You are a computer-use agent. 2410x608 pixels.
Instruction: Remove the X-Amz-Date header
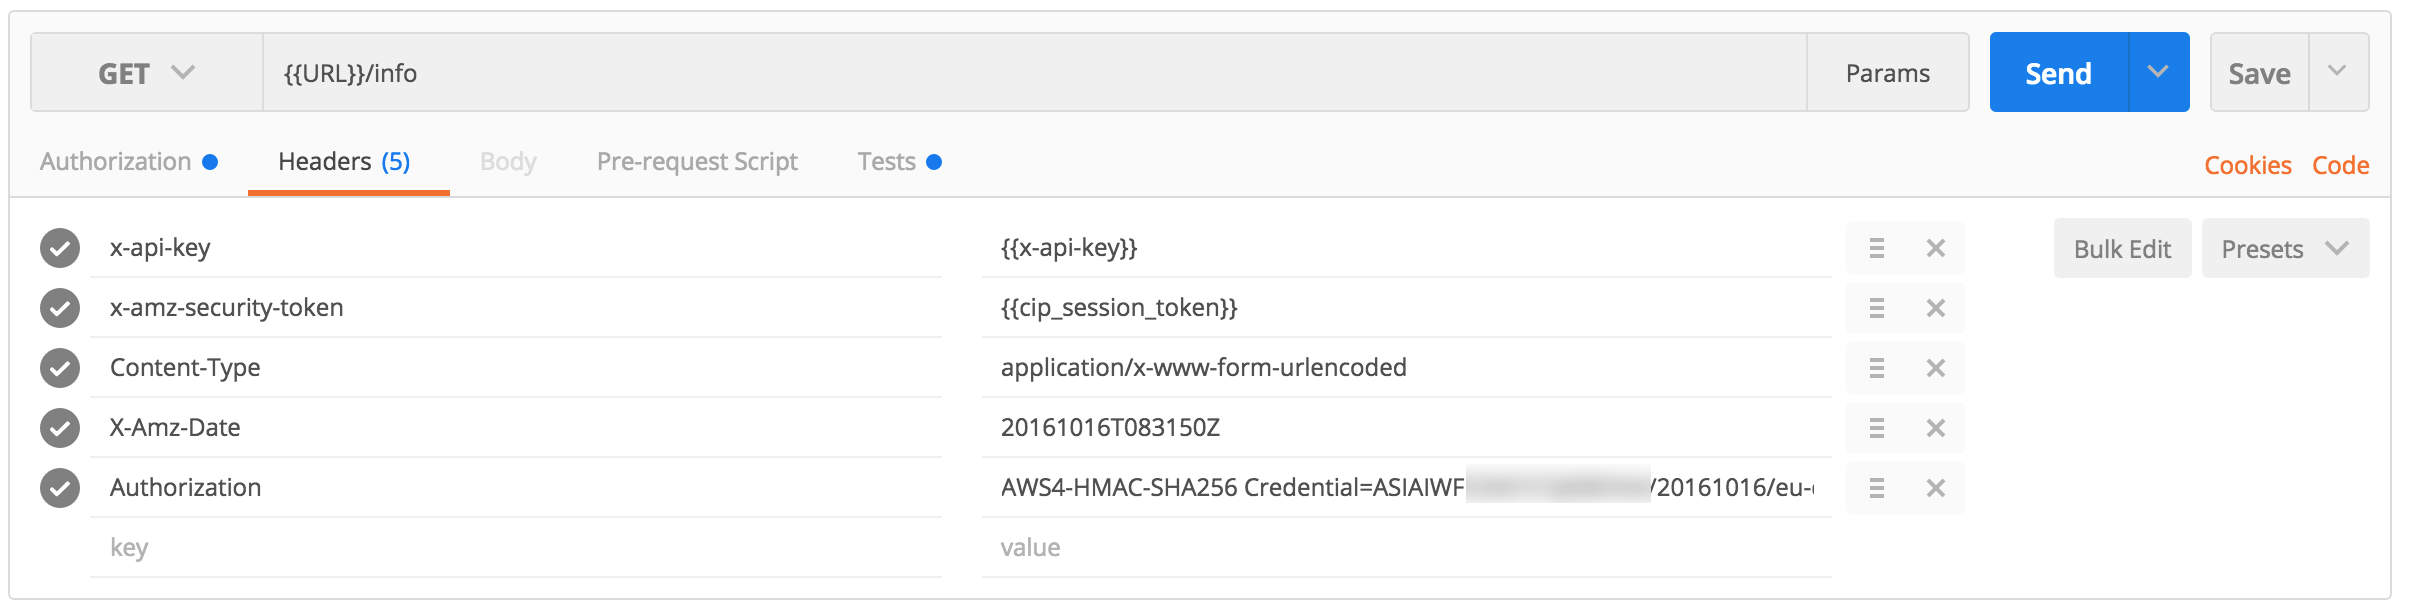(1936, 428)
